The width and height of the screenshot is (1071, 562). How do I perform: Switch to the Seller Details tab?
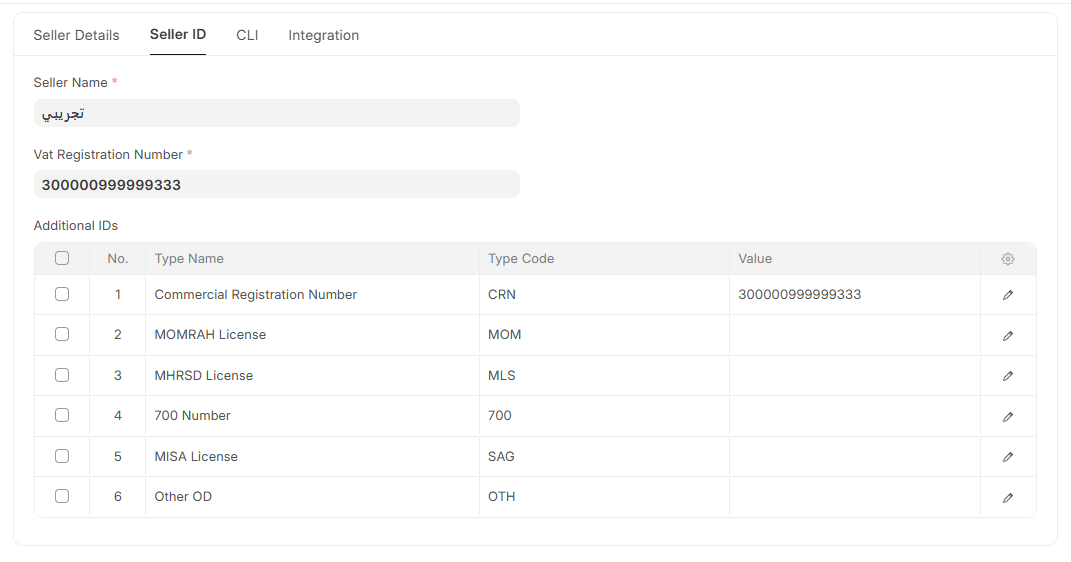76,35
